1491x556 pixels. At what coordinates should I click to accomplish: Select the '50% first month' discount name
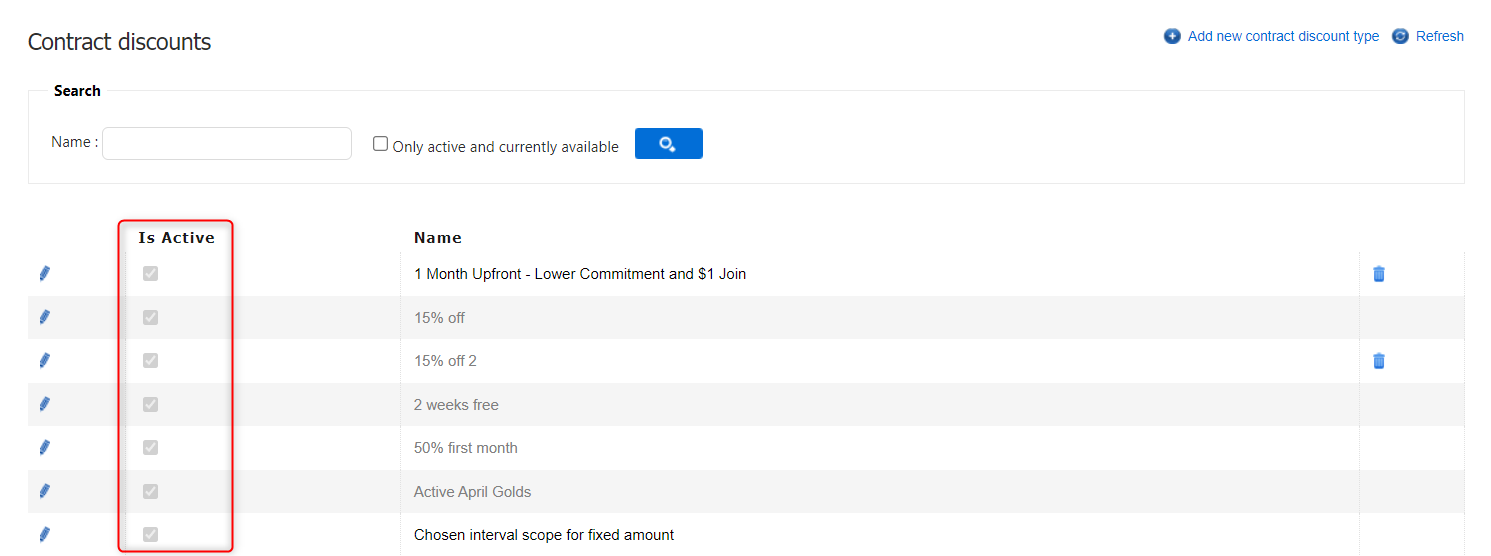tap(465, 448)
